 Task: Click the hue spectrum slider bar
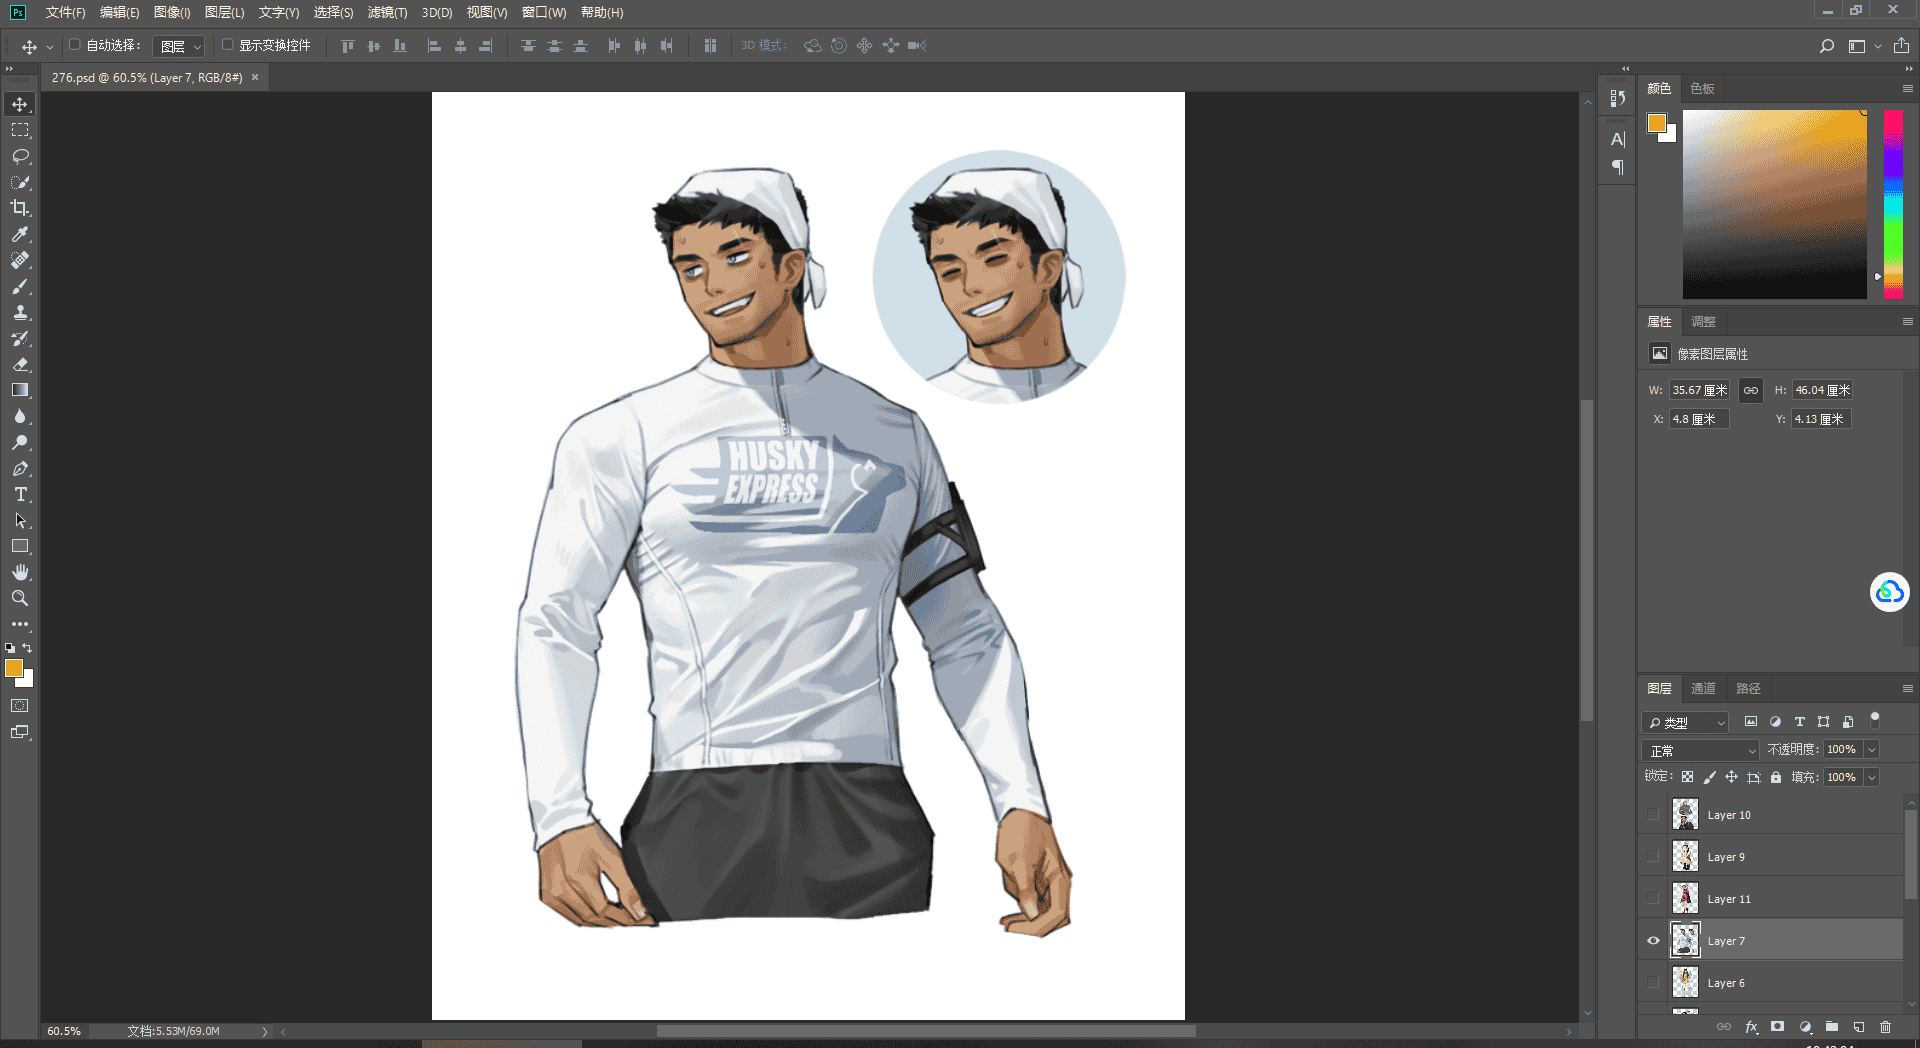pyautogui.click(x=1893, y=204)
